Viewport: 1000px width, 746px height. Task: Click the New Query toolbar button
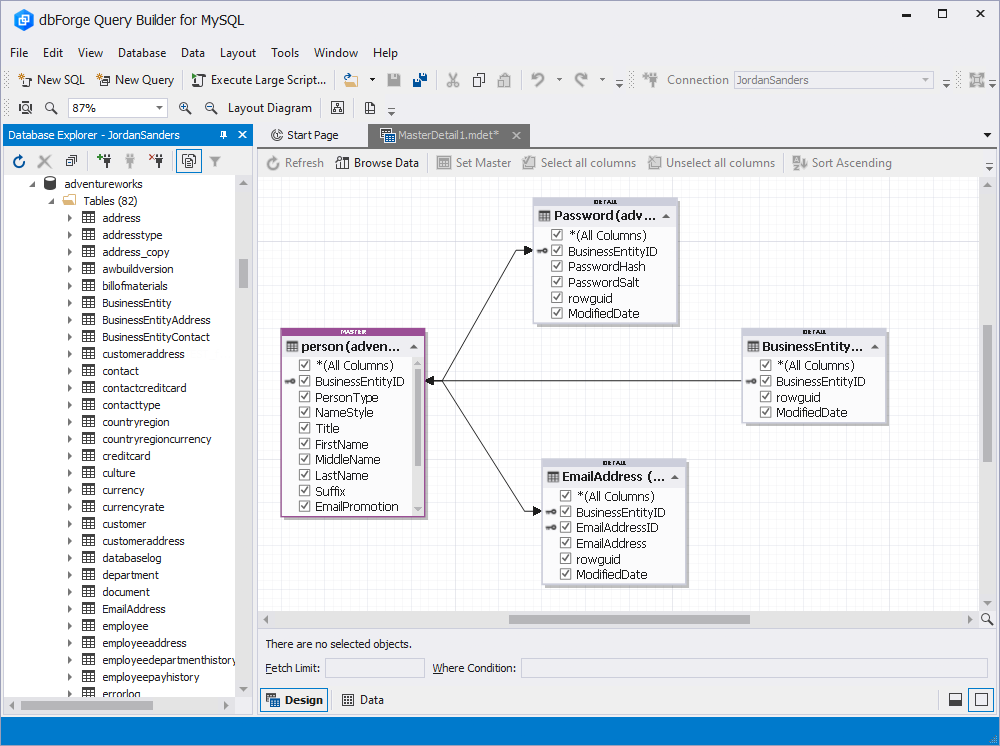point(135,80)
